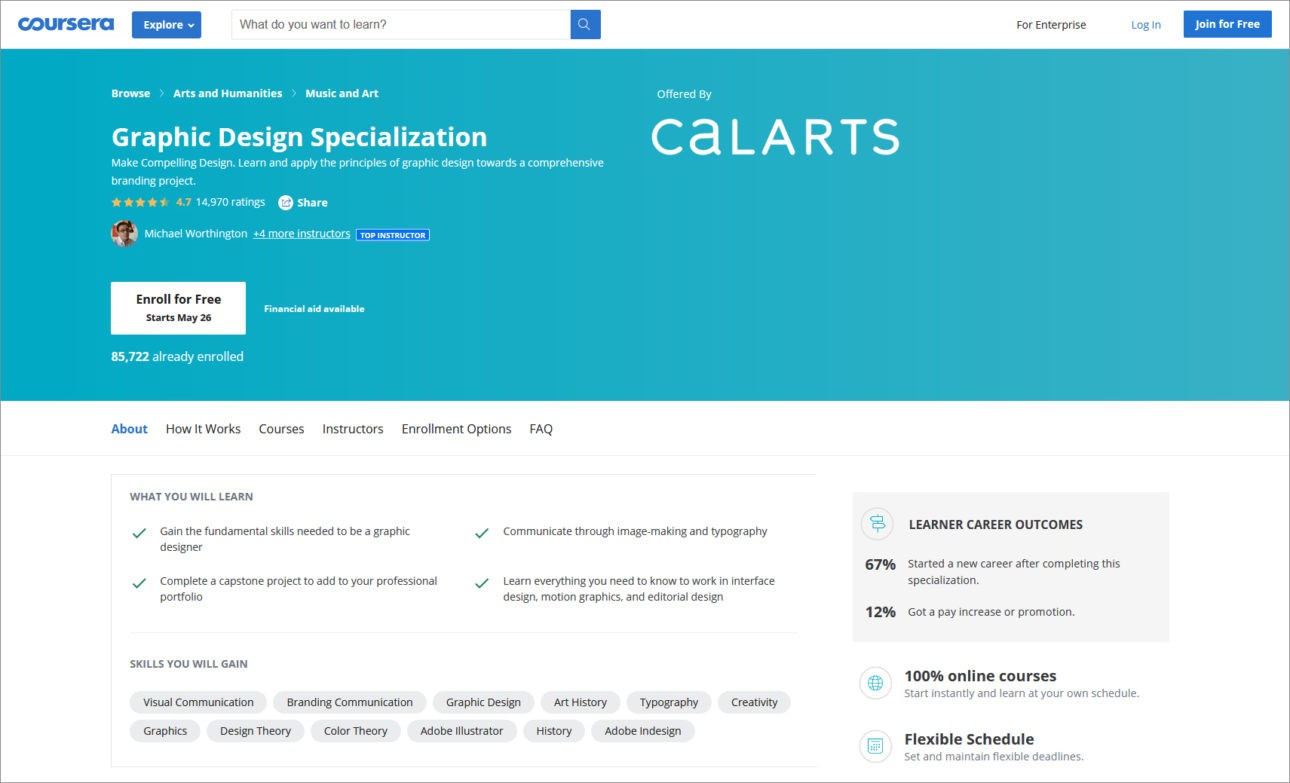Click Michael Worthington's avatar photo

pyautogui.click(x=124, y=234)
